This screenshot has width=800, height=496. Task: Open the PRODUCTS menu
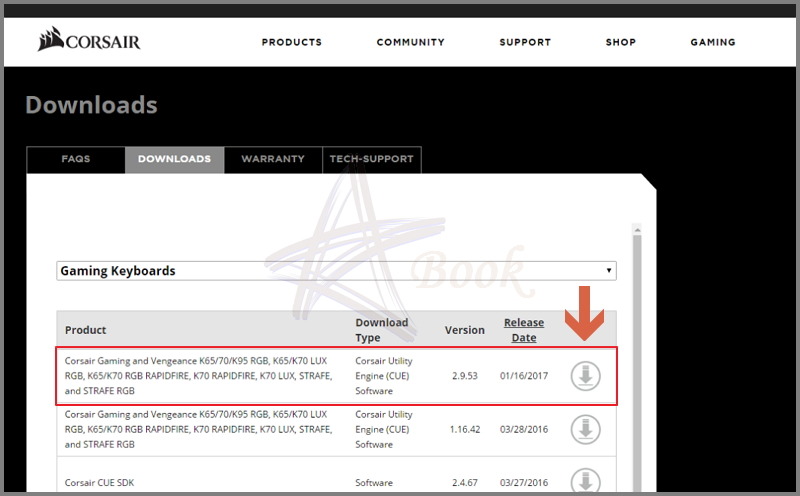(292, 42)
